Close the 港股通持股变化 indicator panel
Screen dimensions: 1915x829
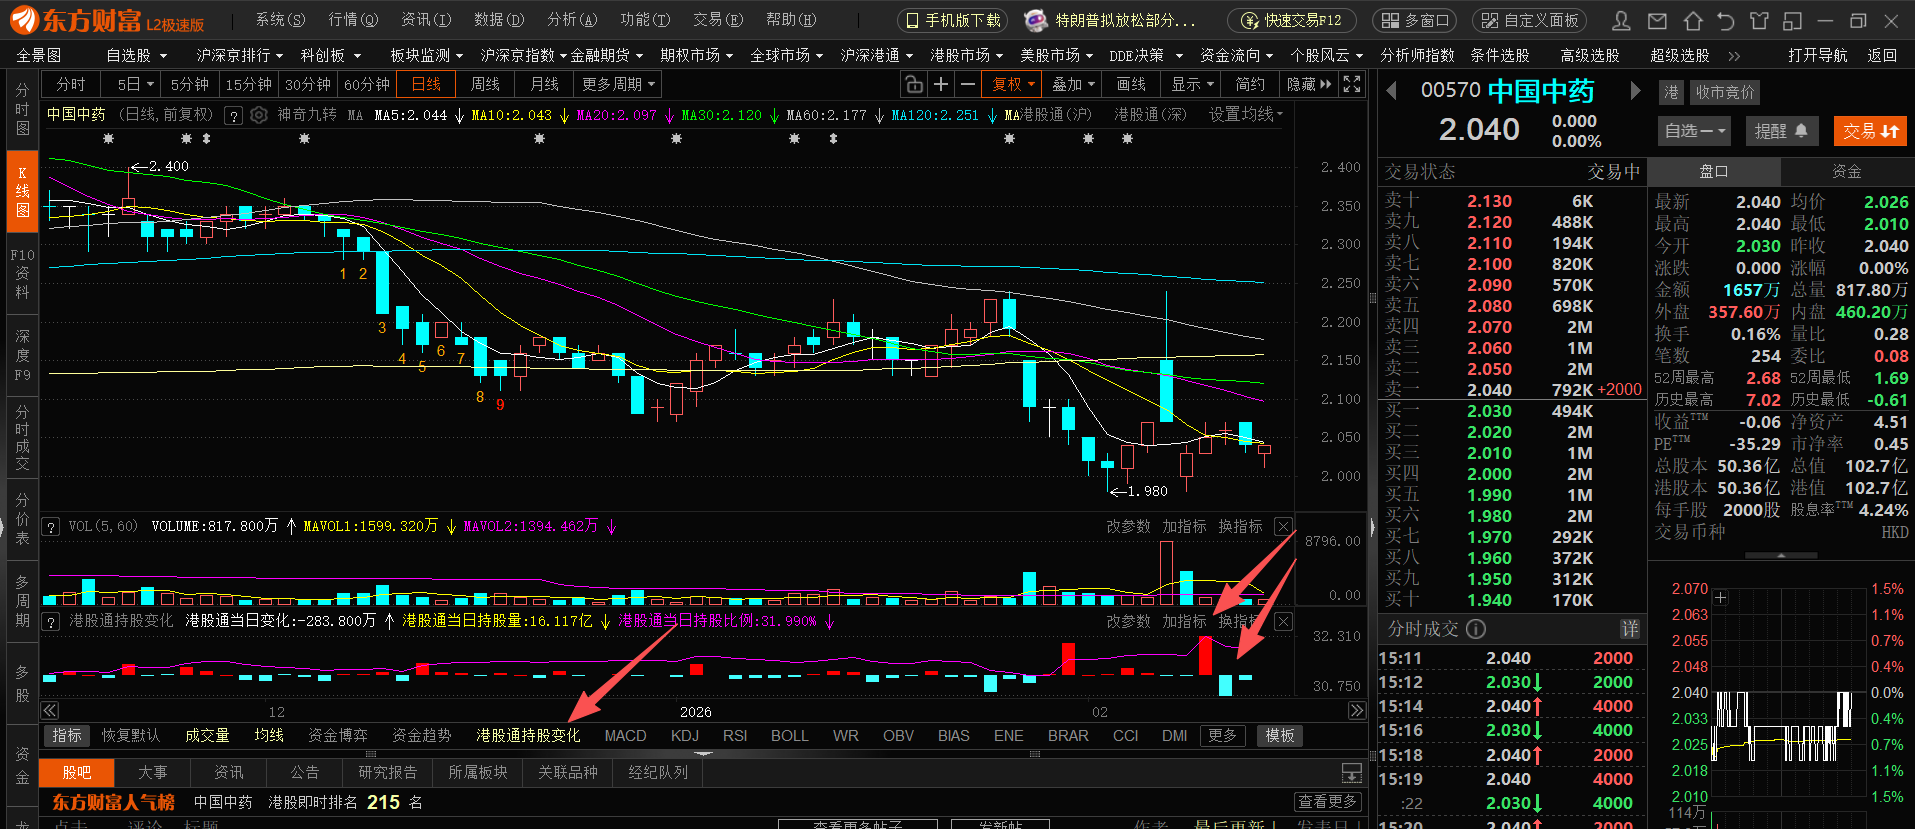[1283, 621]
